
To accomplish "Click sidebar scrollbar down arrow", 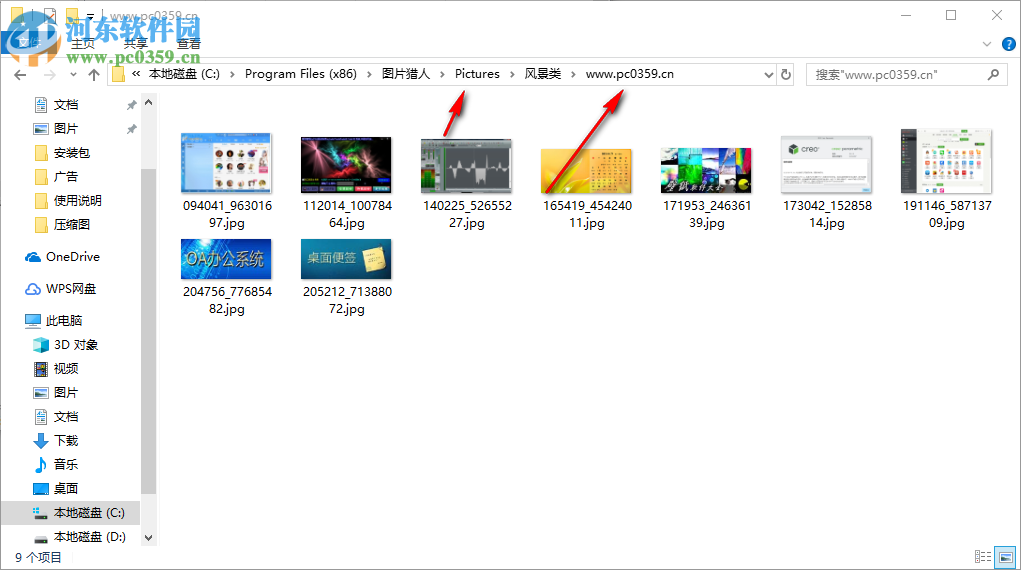I will point(148,537).
